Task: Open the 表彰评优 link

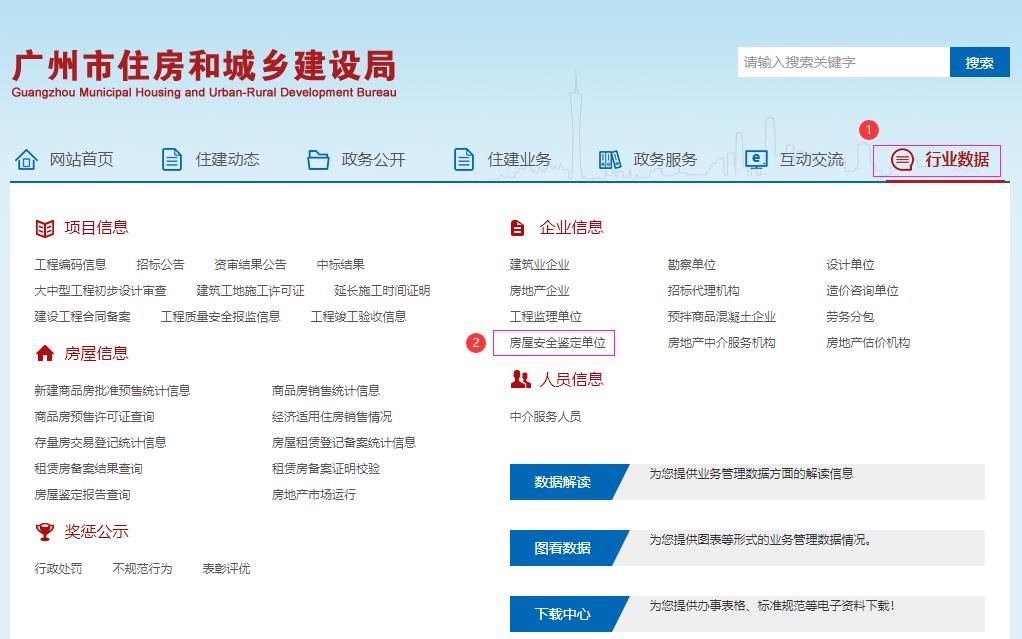Action: [226, 569]
